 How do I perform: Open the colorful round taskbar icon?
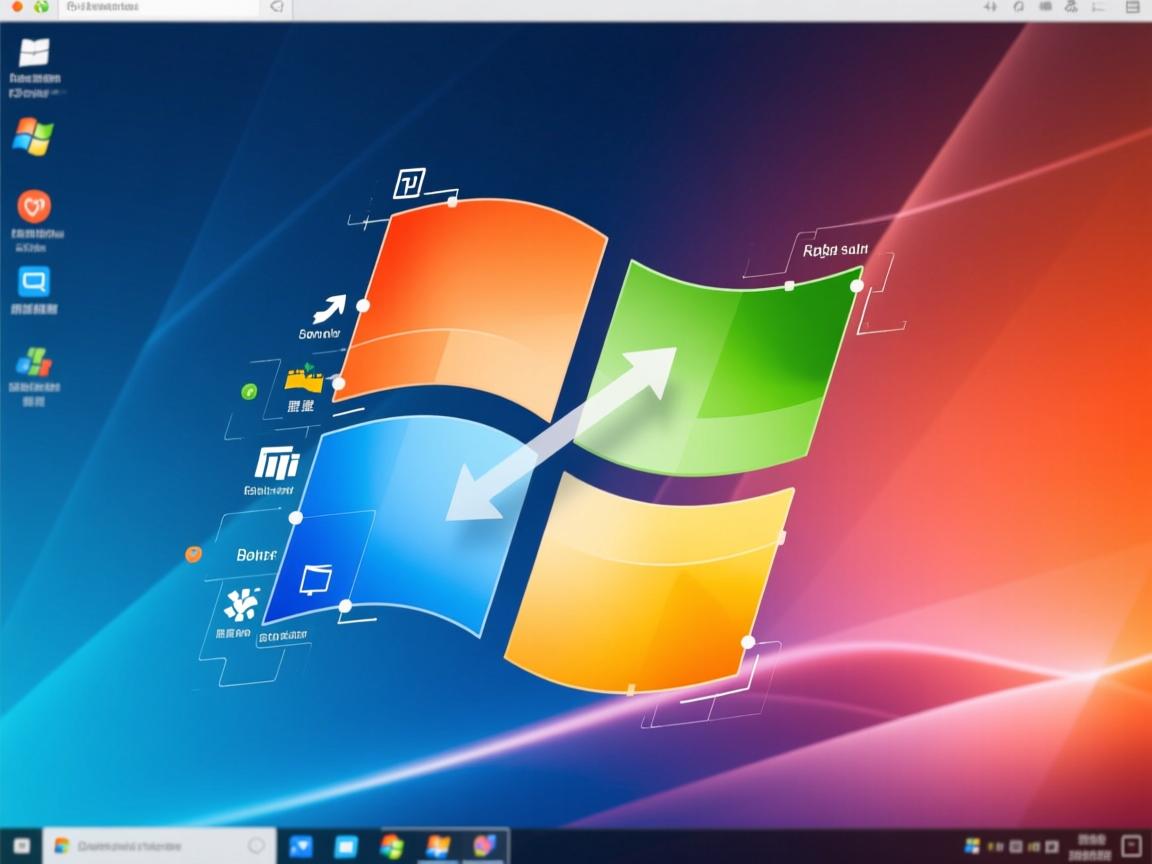tap(392, 847)
